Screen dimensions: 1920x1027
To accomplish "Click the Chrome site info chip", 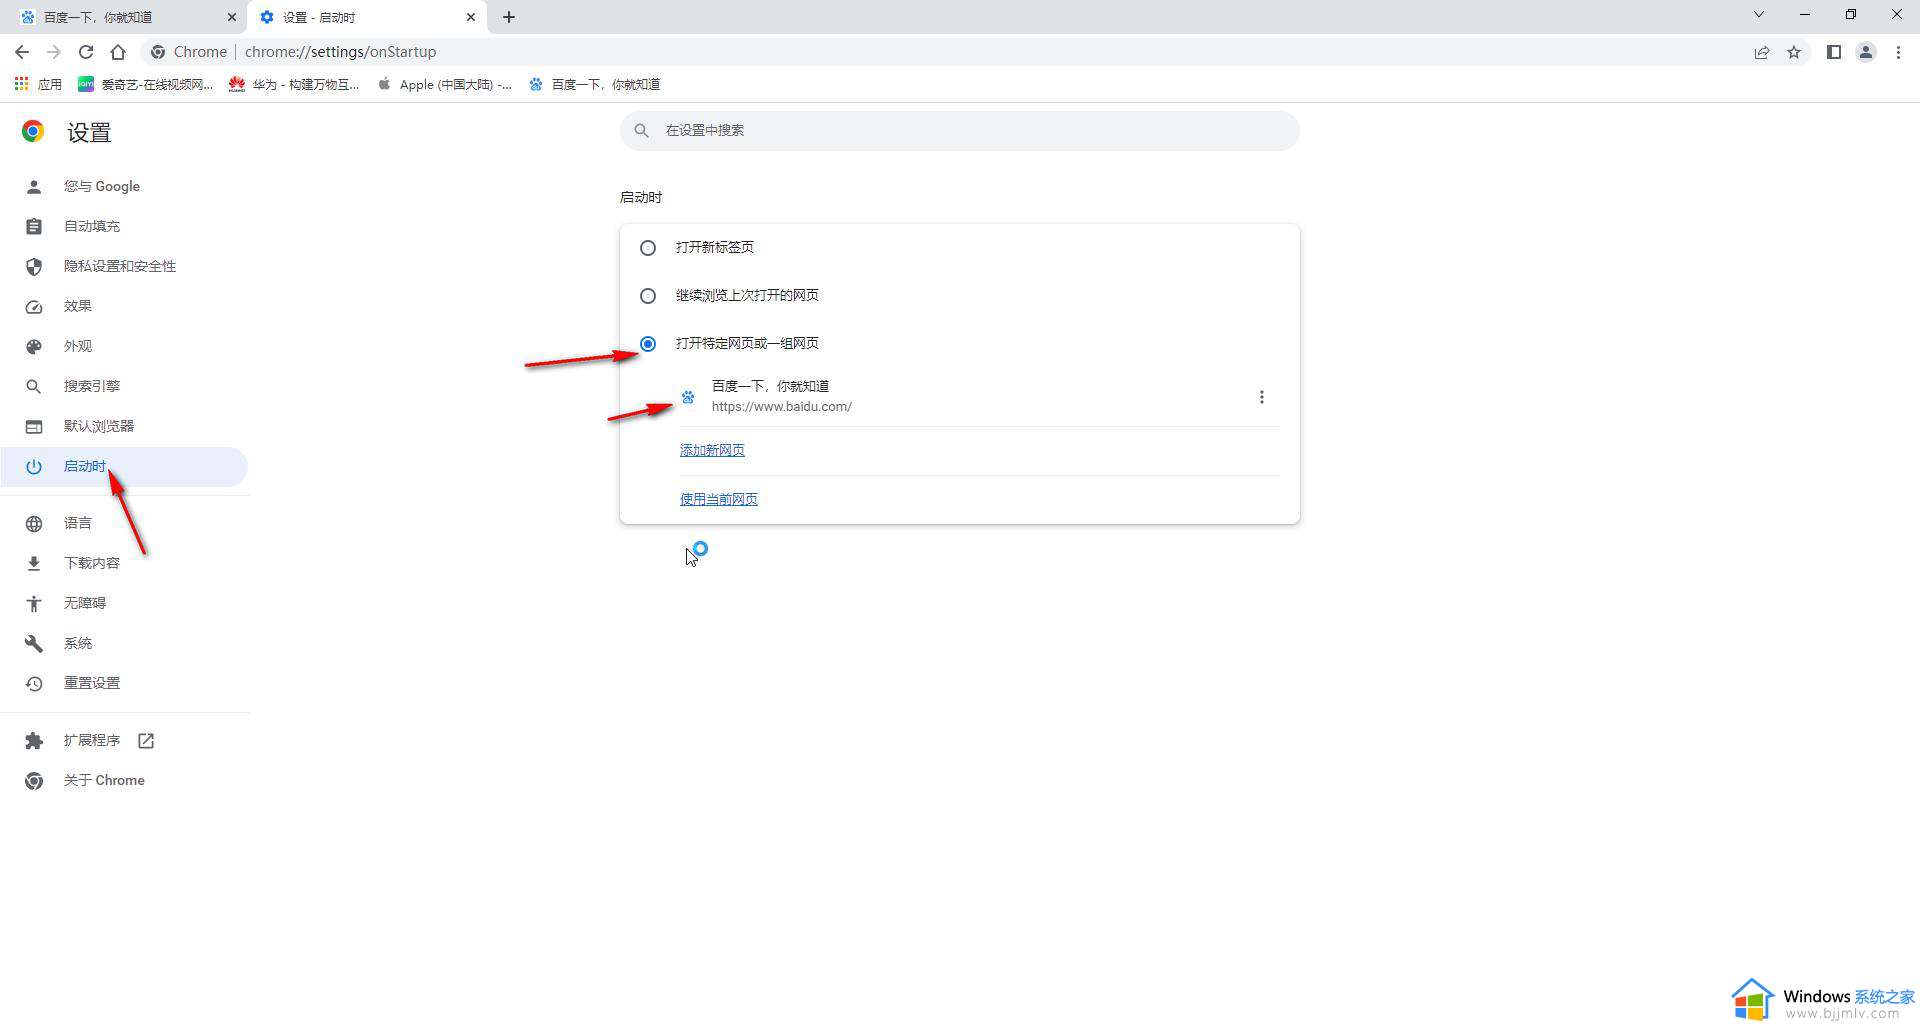I will pos(189,52).
